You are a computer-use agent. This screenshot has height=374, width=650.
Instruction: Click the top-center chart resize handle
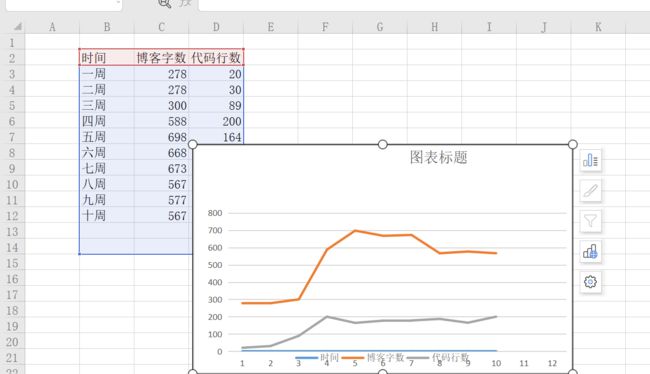tap(383, 144)
